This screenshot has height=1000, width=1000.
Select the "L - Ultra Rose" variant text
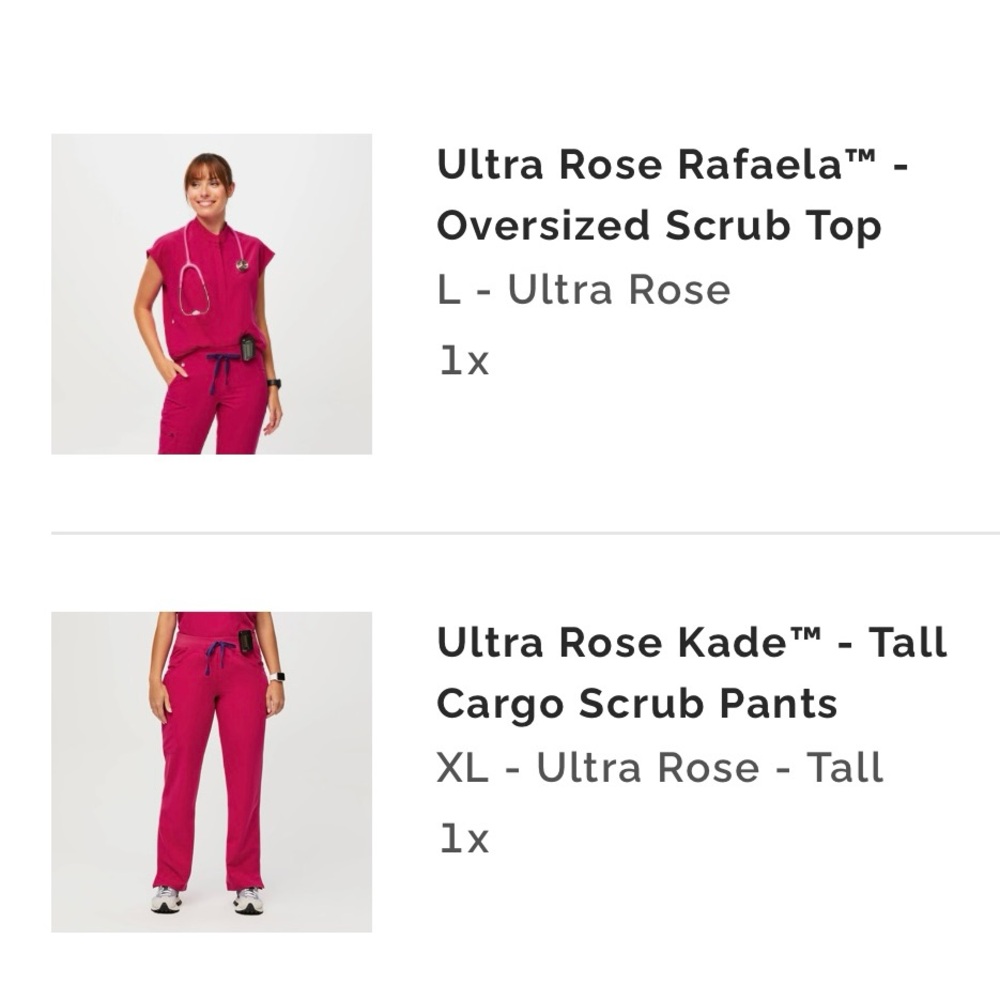pyautogui.click(x=583, y=290)
